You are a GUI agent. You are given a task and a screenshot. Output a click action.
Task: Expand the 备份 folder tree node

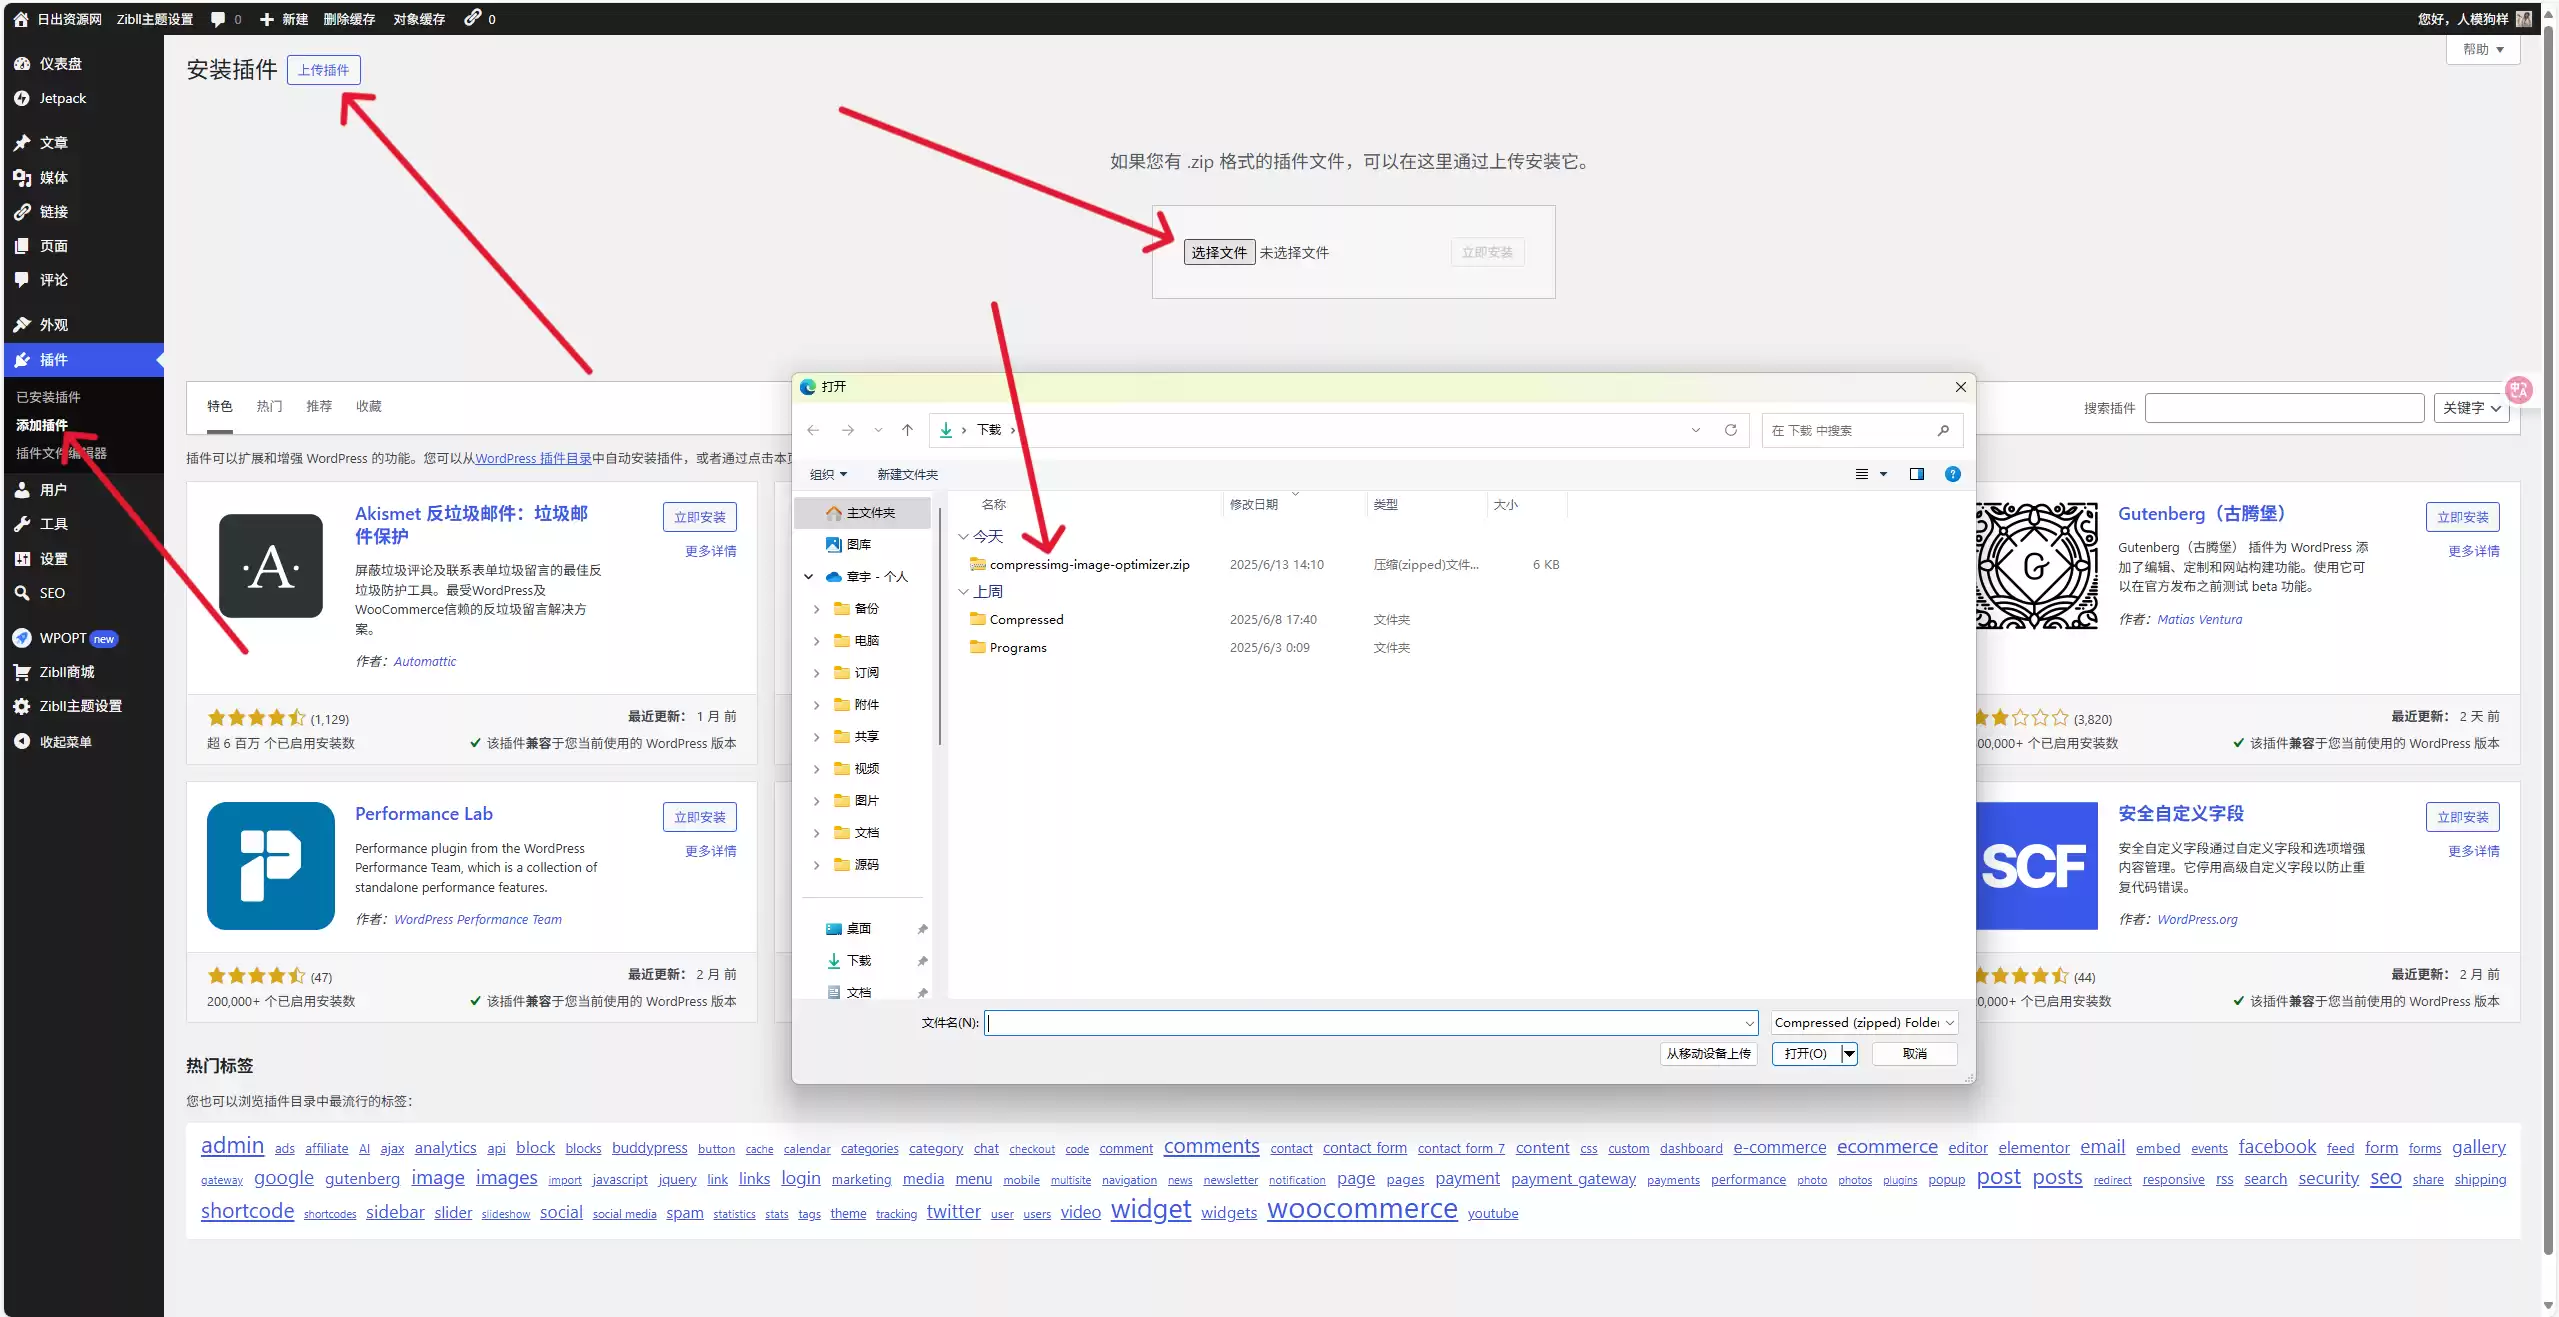816,608
